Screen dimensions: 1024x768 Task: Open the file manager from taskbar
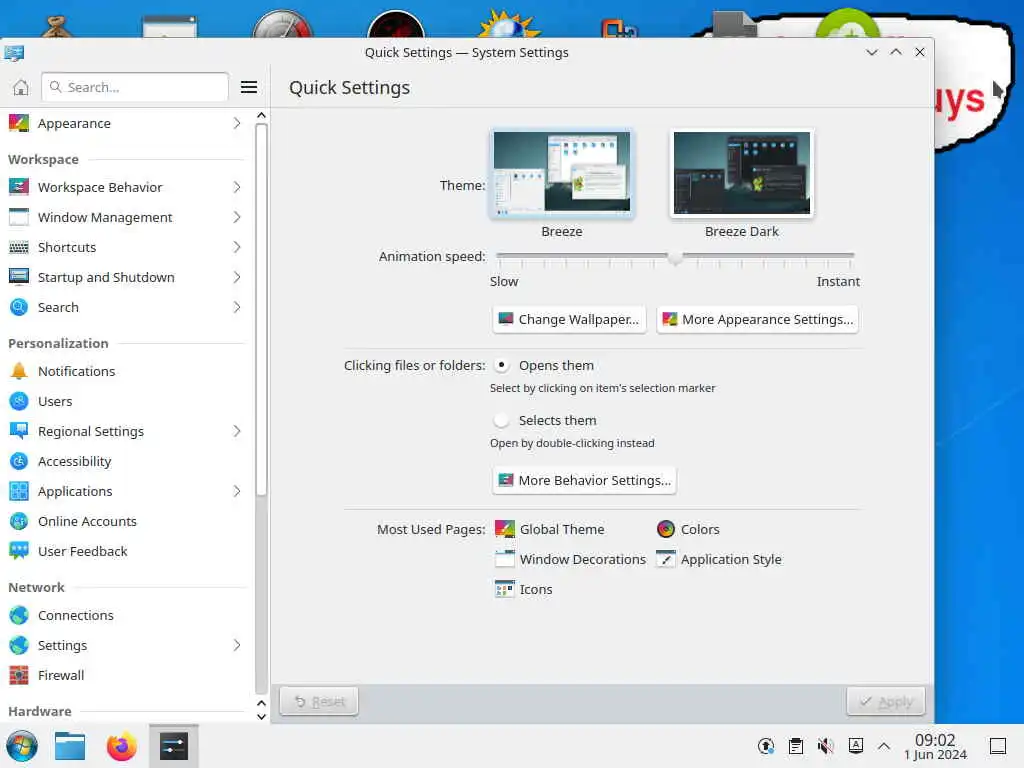coord(70,746)
